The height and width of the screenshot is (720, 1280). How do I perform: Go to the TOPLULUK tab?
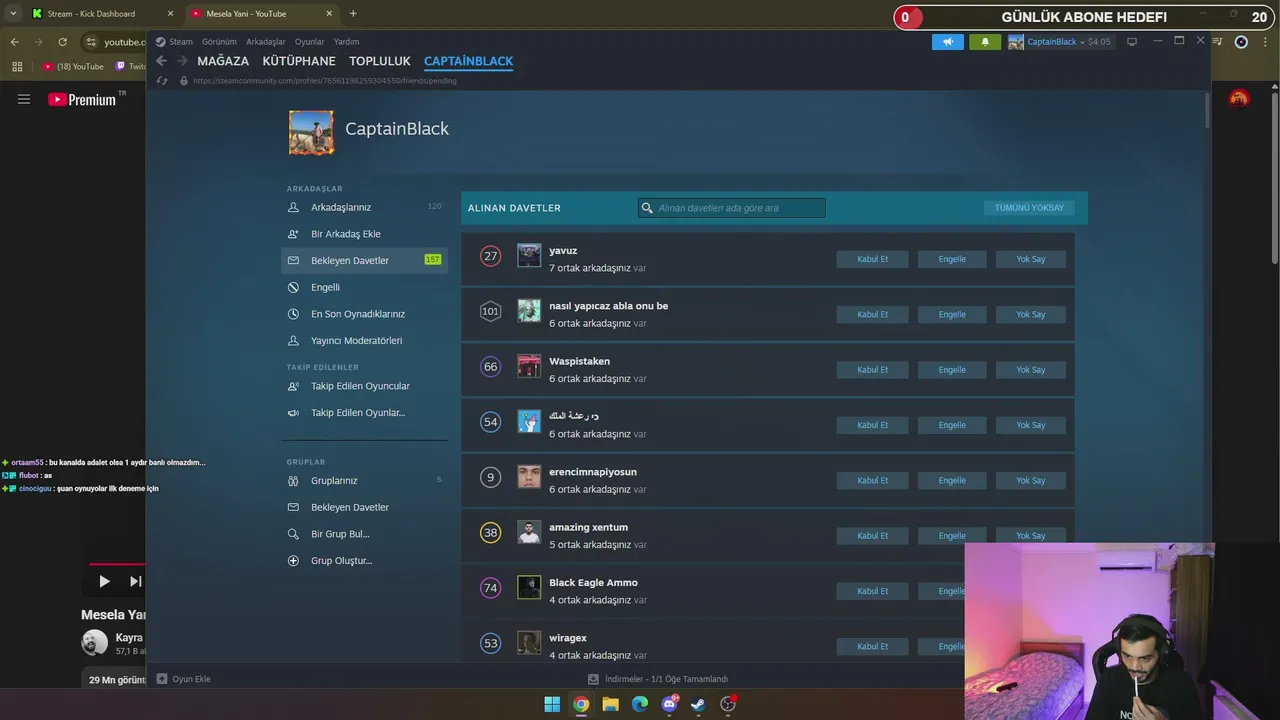pyautogui.click(x=380, y=61)
